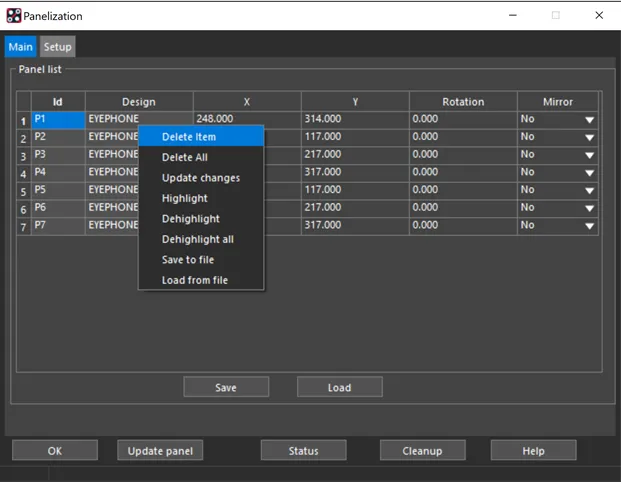Click X value 248.000 in row P1
Screen dimensions: 621x482
click(x=247, y=119)
